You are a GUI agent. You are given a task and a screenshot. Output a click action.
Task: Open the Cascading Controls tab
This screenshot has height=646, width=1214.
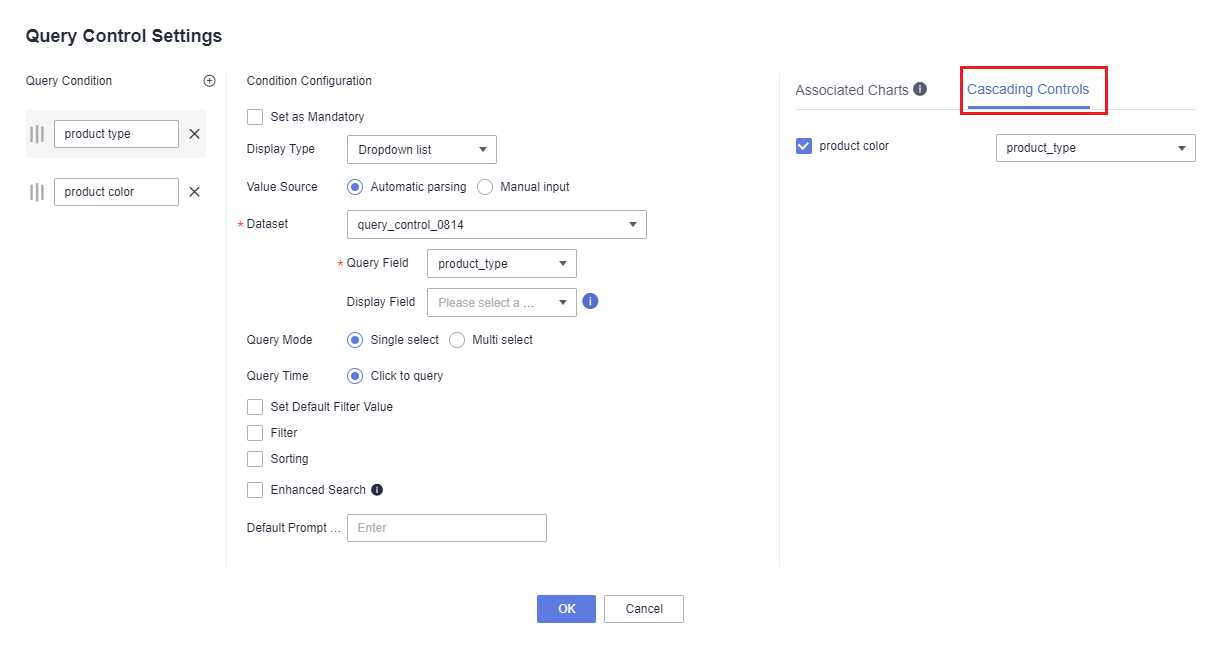[1028, 90]
